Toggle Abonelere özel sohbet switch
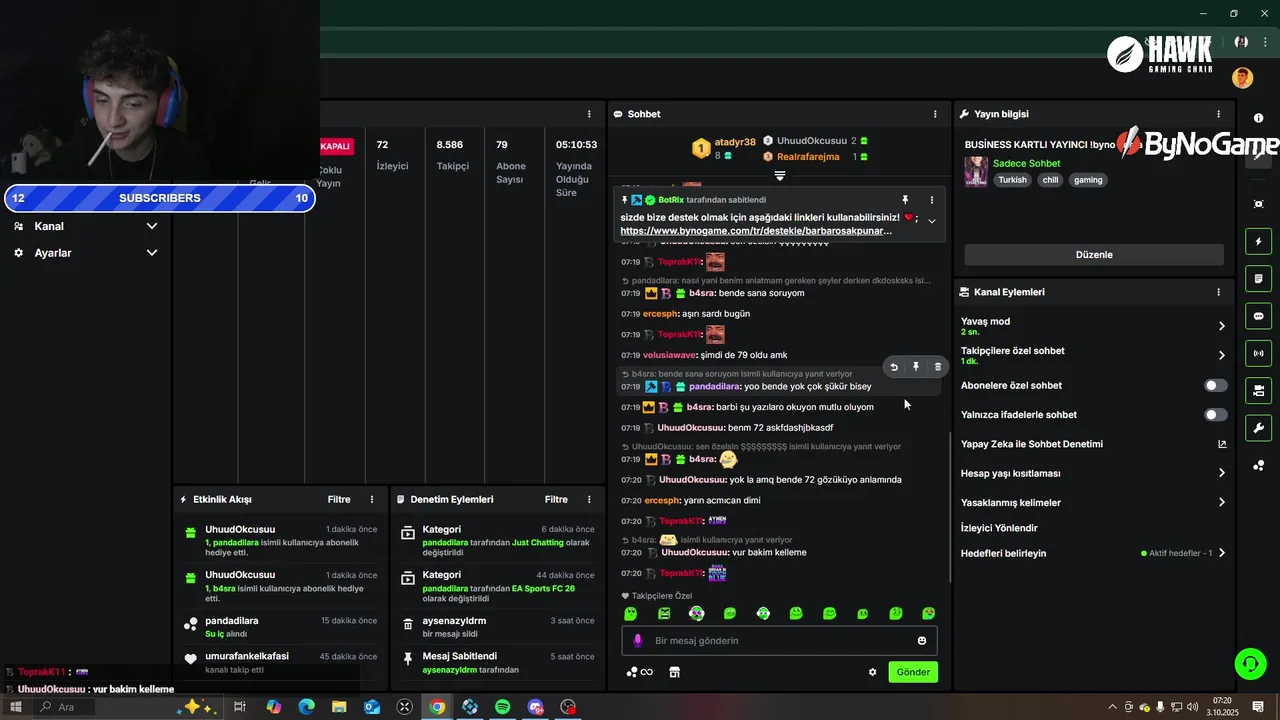 (x=1215, y=385)
